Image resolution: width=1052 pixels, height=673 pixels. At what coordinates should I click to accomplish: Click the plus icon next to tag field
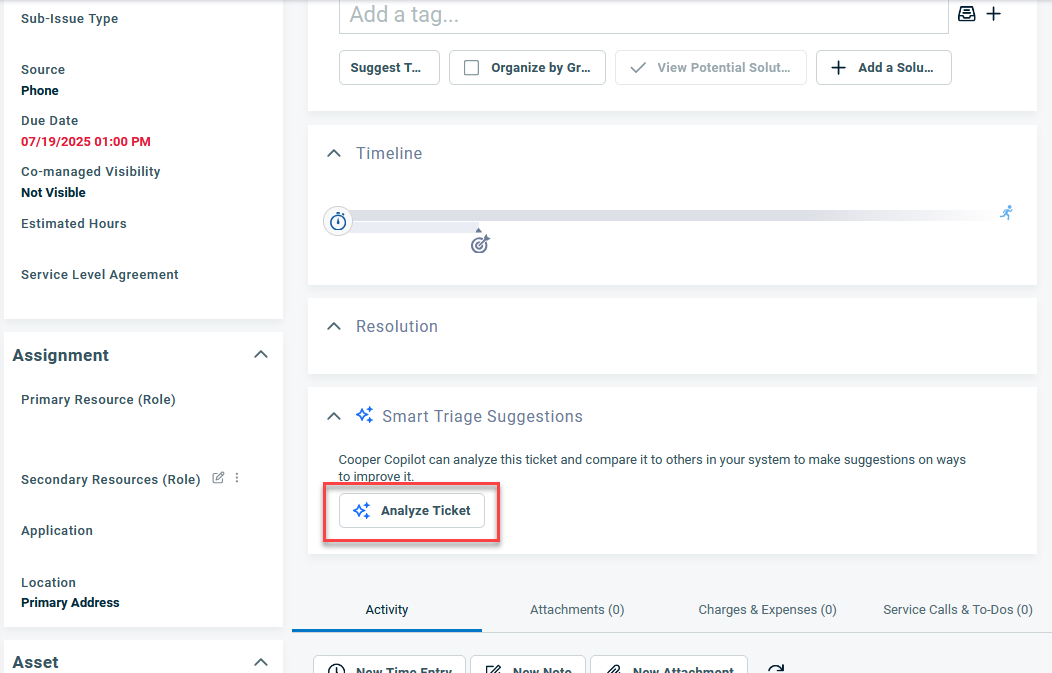pyautogui.click(x=994, y=14)
